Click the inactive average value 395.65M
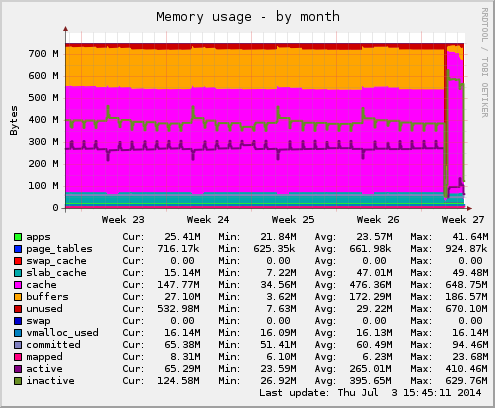Viewport: 495px width, 408px height. (371, 381)
